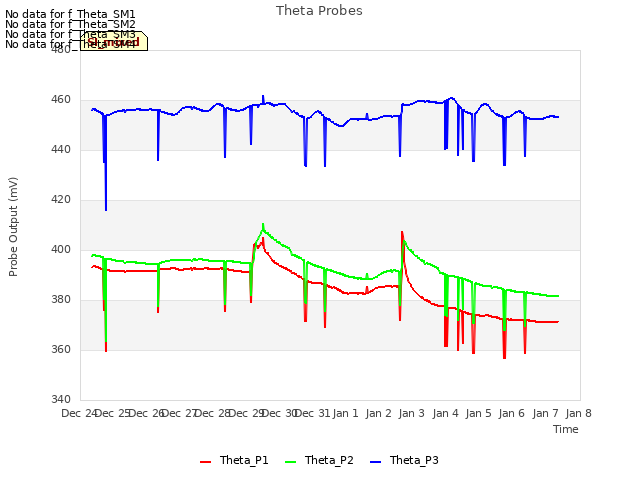
Task: Click the red Theta_P1 legend color marker
Action: point(205,462)
